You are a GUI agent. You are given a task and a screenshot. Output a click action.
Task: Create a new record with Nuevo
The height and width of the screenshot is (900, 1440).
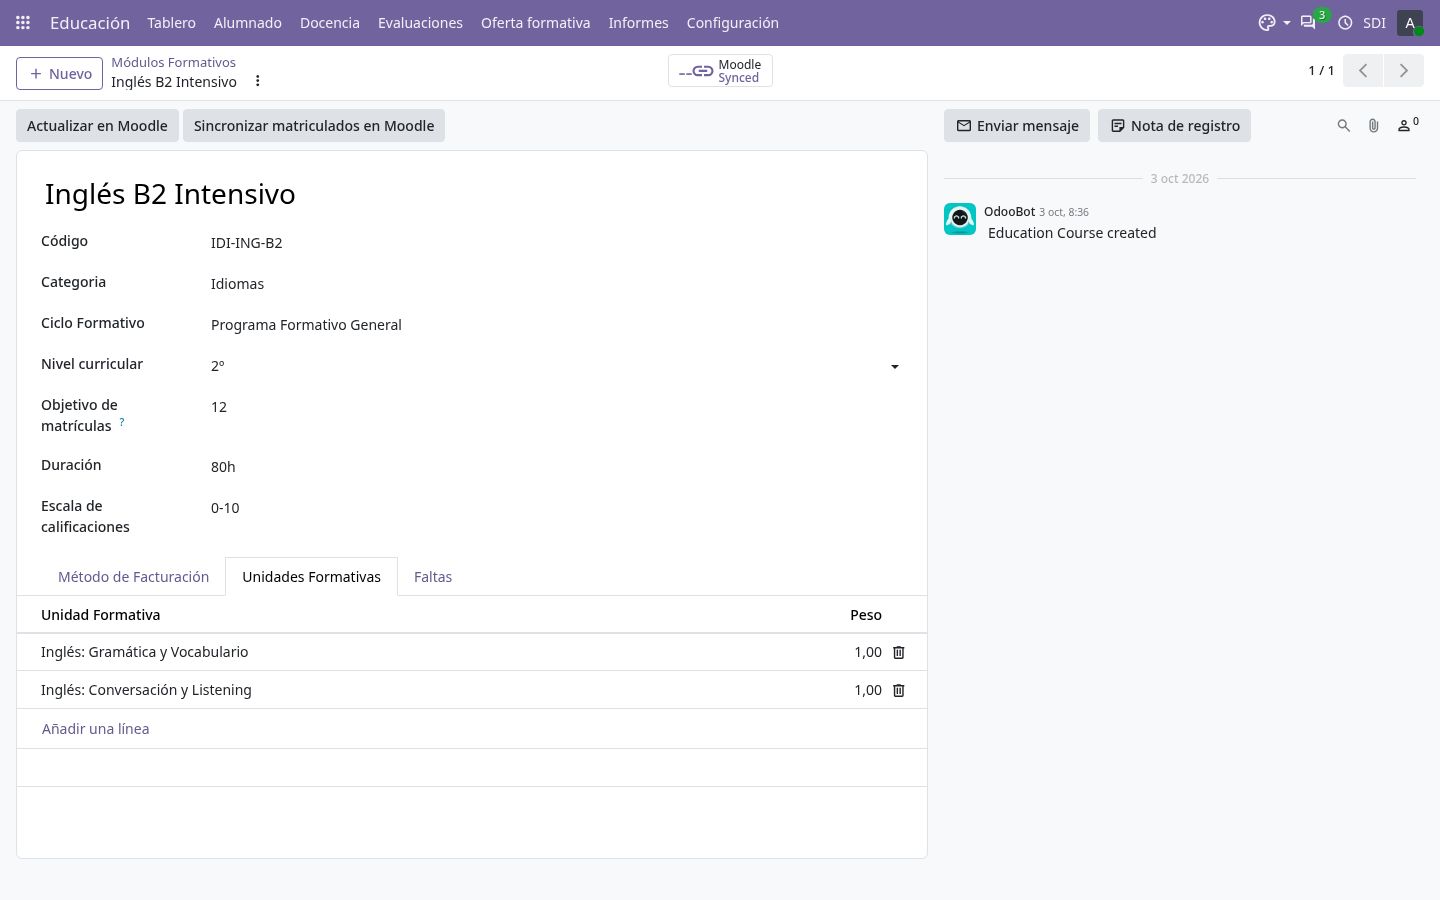pyautogui.click(x=59, y=73)
